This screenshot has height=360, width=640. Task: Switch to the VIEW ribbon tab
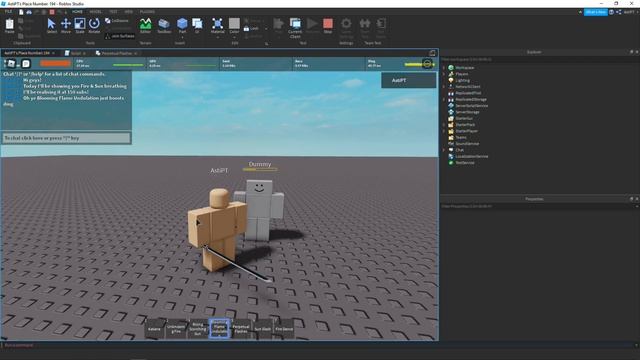(x=129, y=12)
